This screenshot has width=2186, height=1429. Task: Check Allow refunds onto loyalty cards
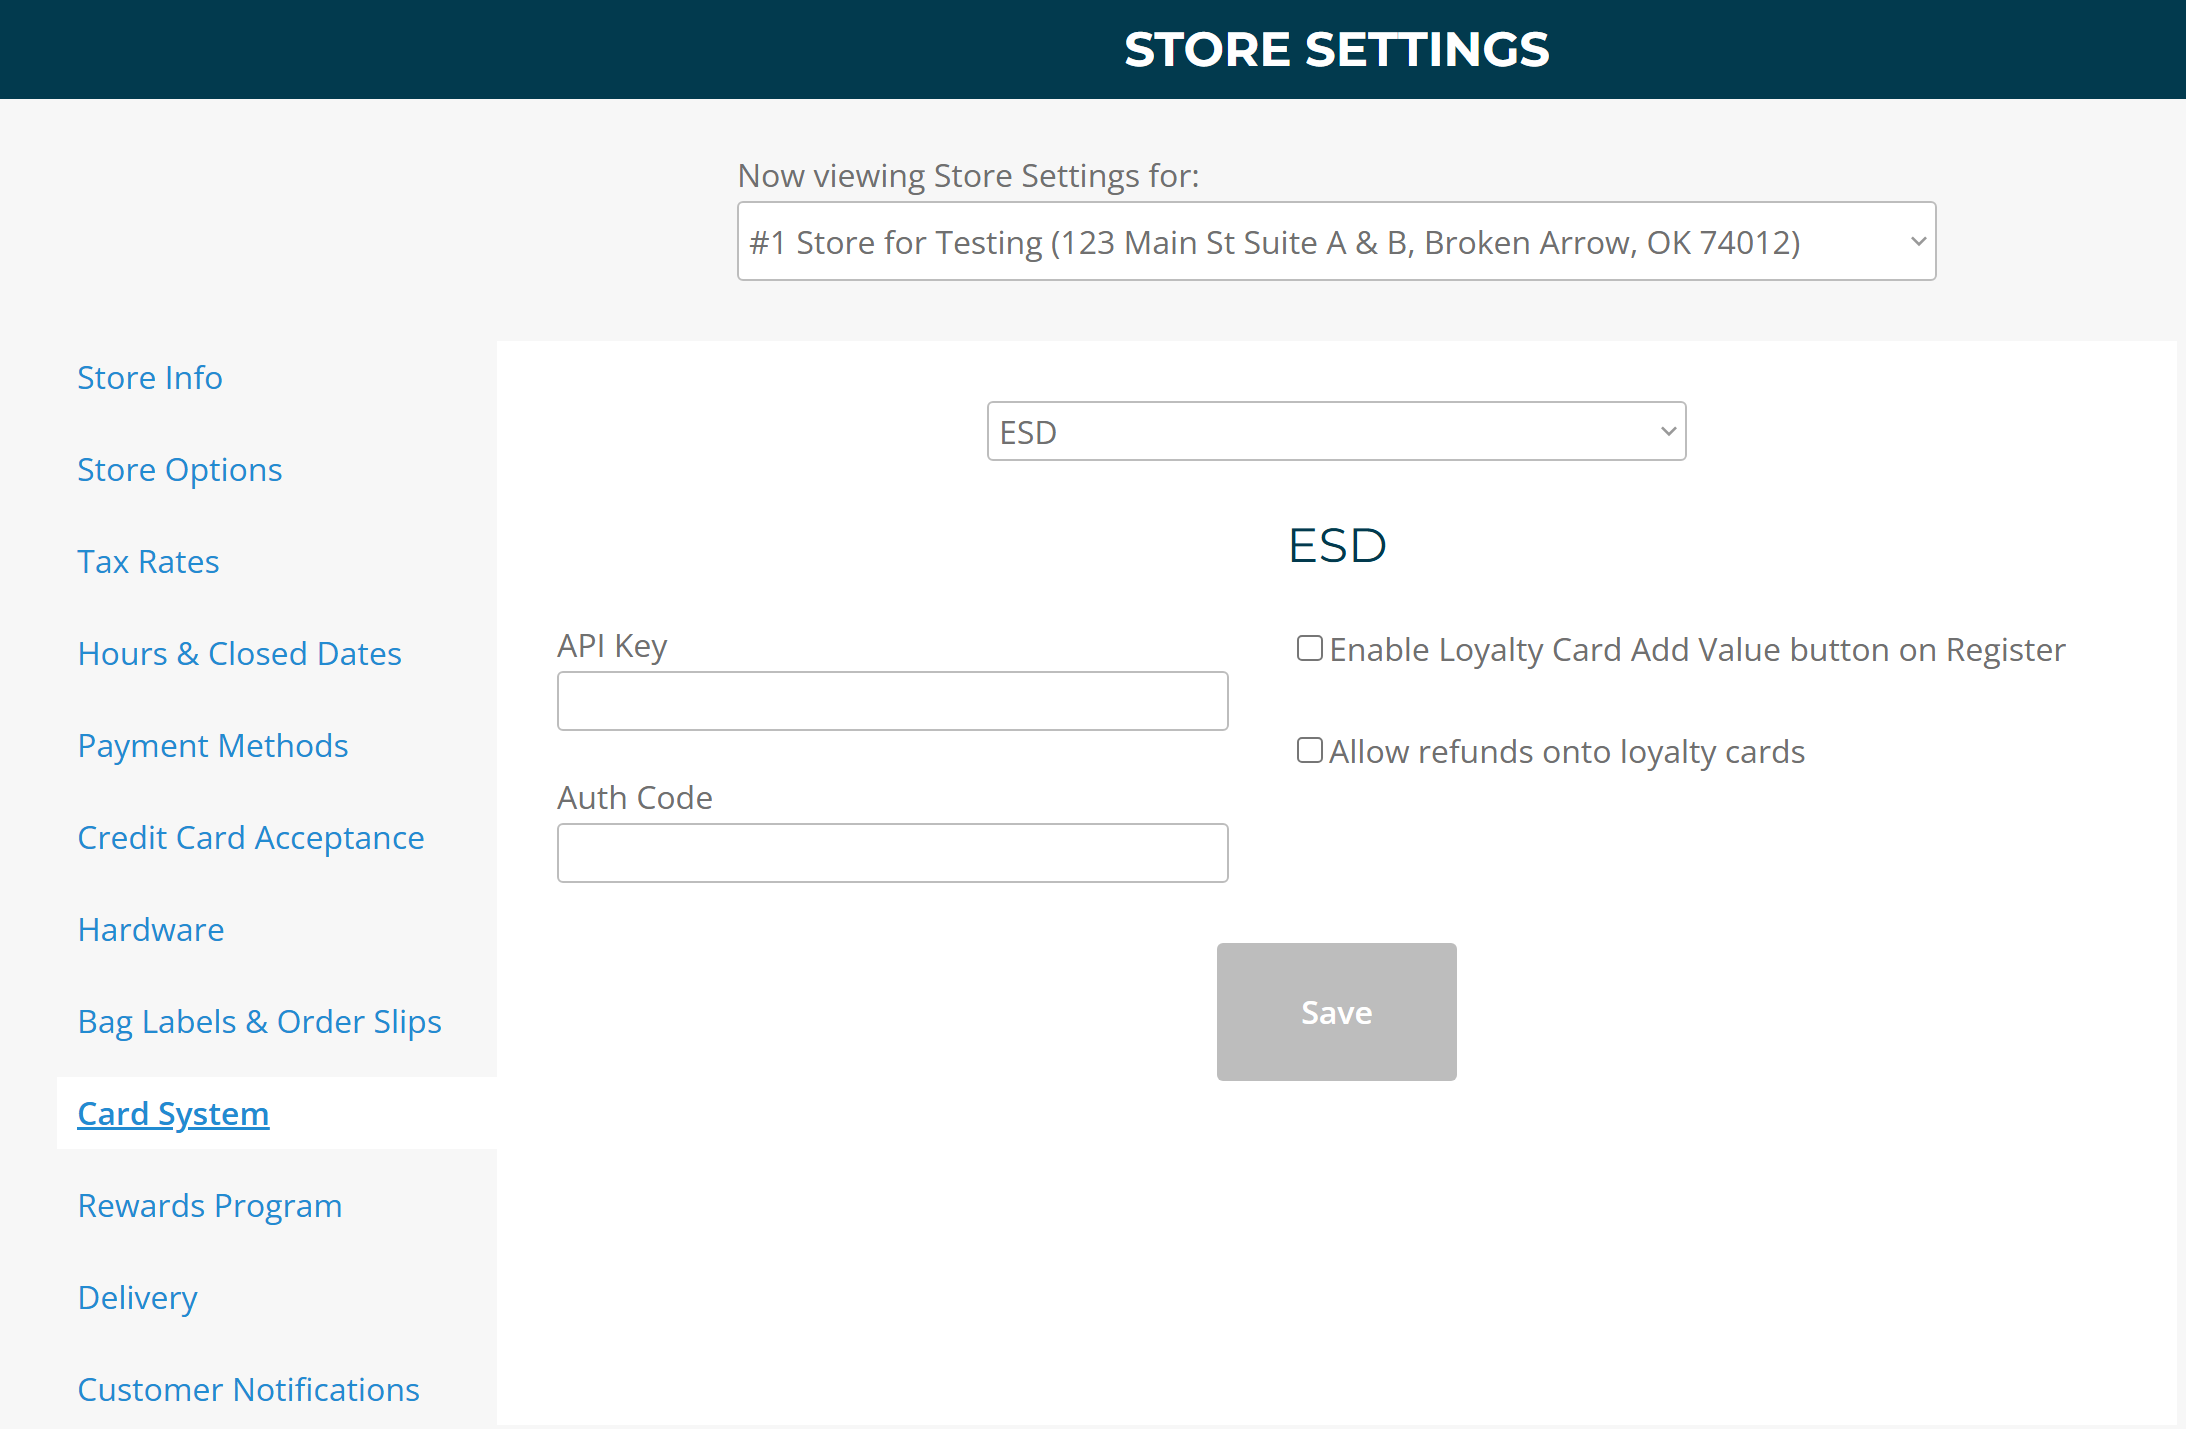[x=1309, y=751]
